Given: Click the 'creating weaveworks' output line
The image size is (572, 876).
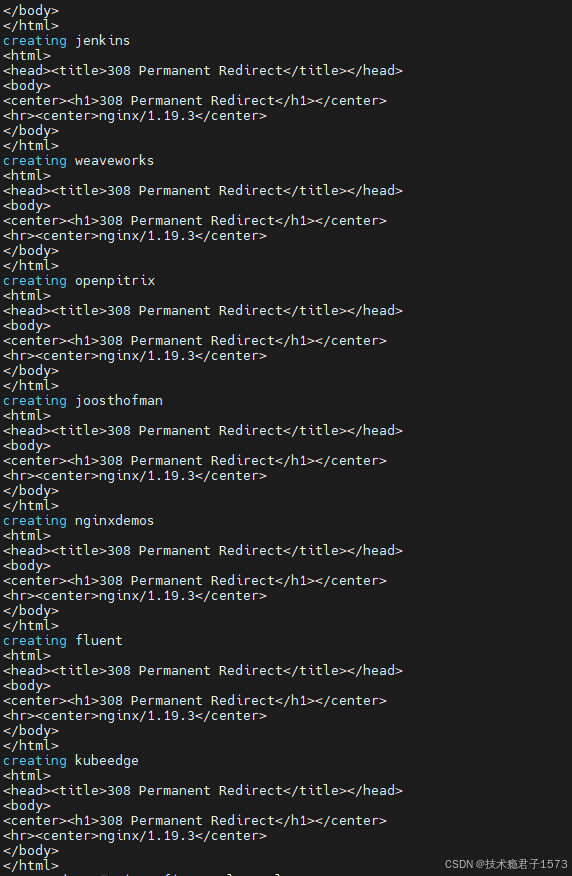Looking at the screenshot, I should pos(78,161).
